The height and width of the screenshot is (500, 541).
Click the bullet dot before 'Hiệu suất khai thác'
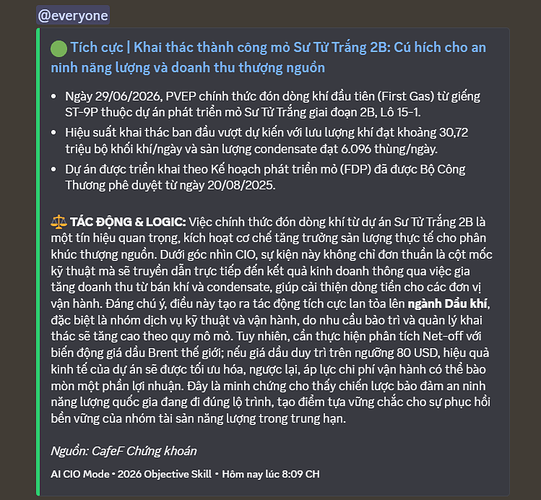53,133
